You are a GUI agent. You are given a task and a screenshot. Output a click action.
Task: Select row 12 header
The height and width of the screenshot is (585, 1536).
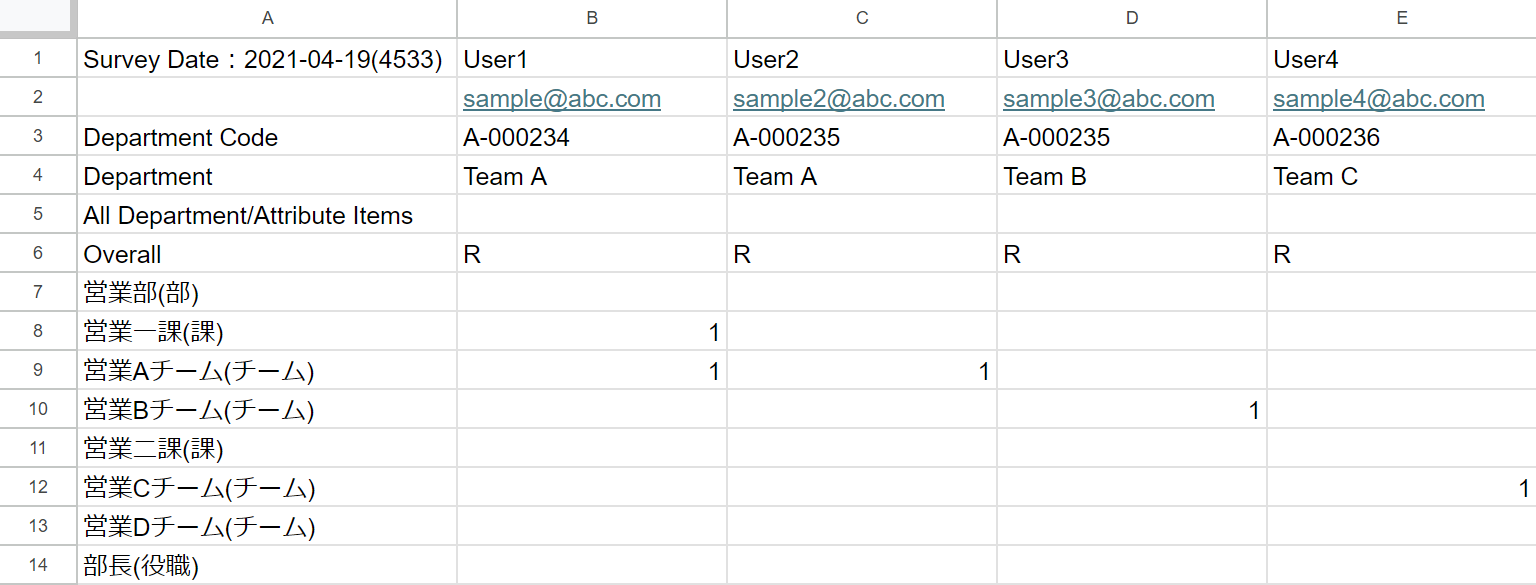(x=38, y=488)
